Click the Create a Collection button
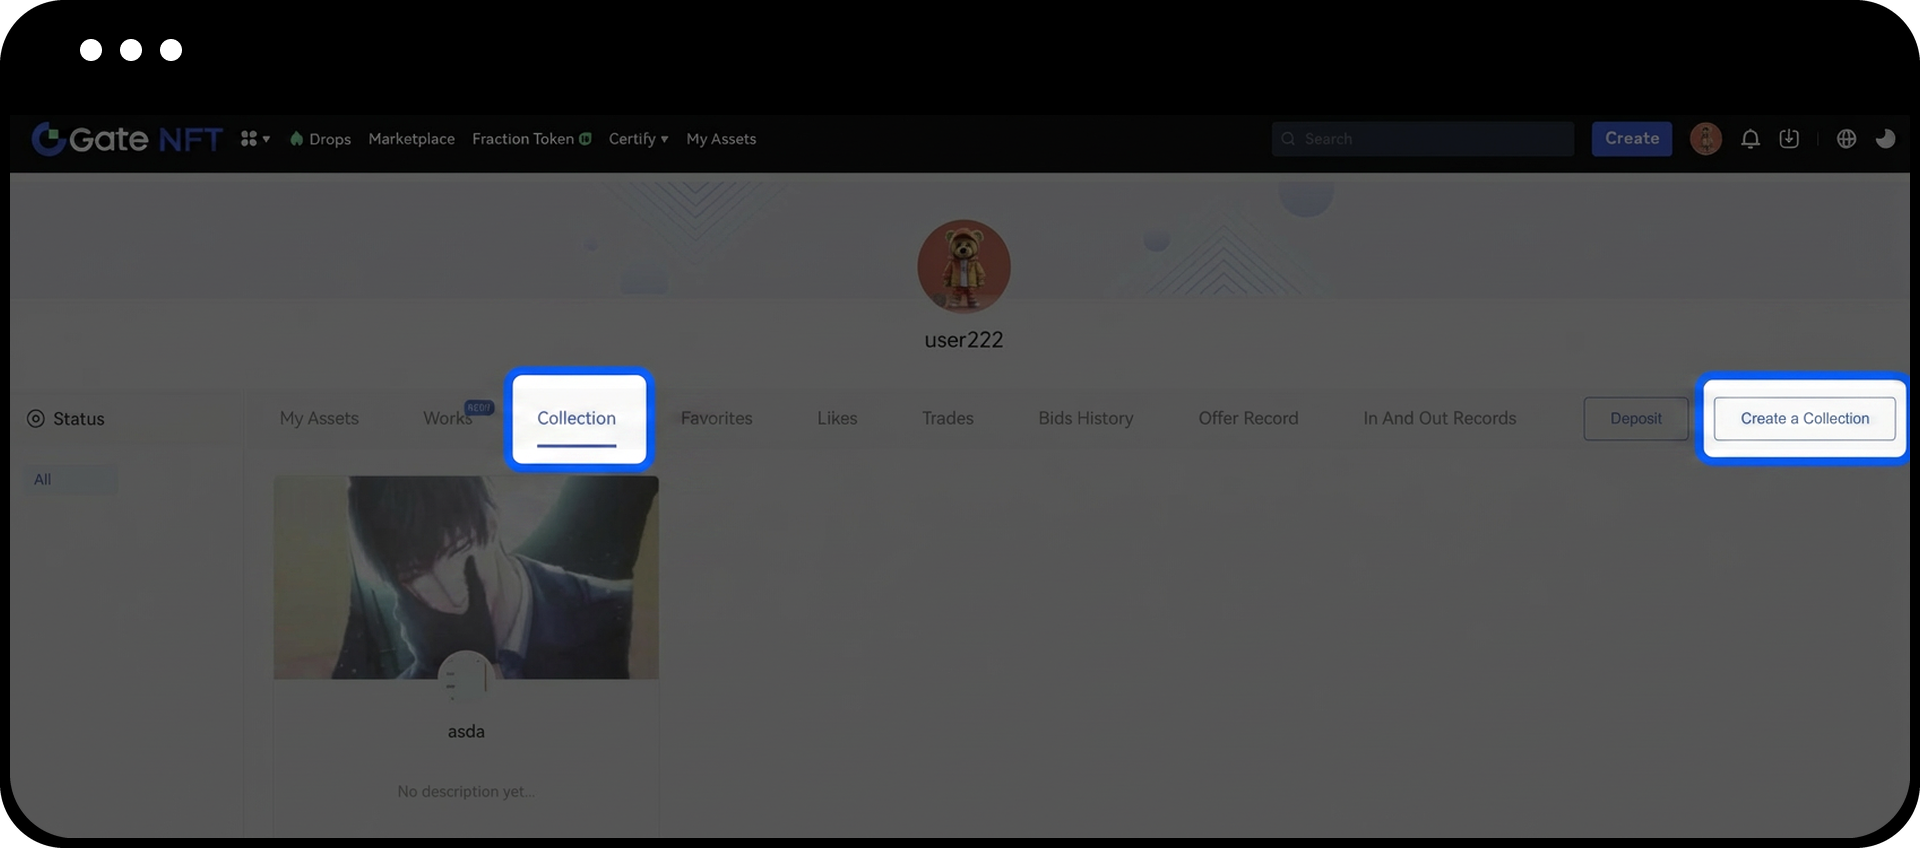Viewport: 1920px width, 848px height. (x=1804, y=419)
